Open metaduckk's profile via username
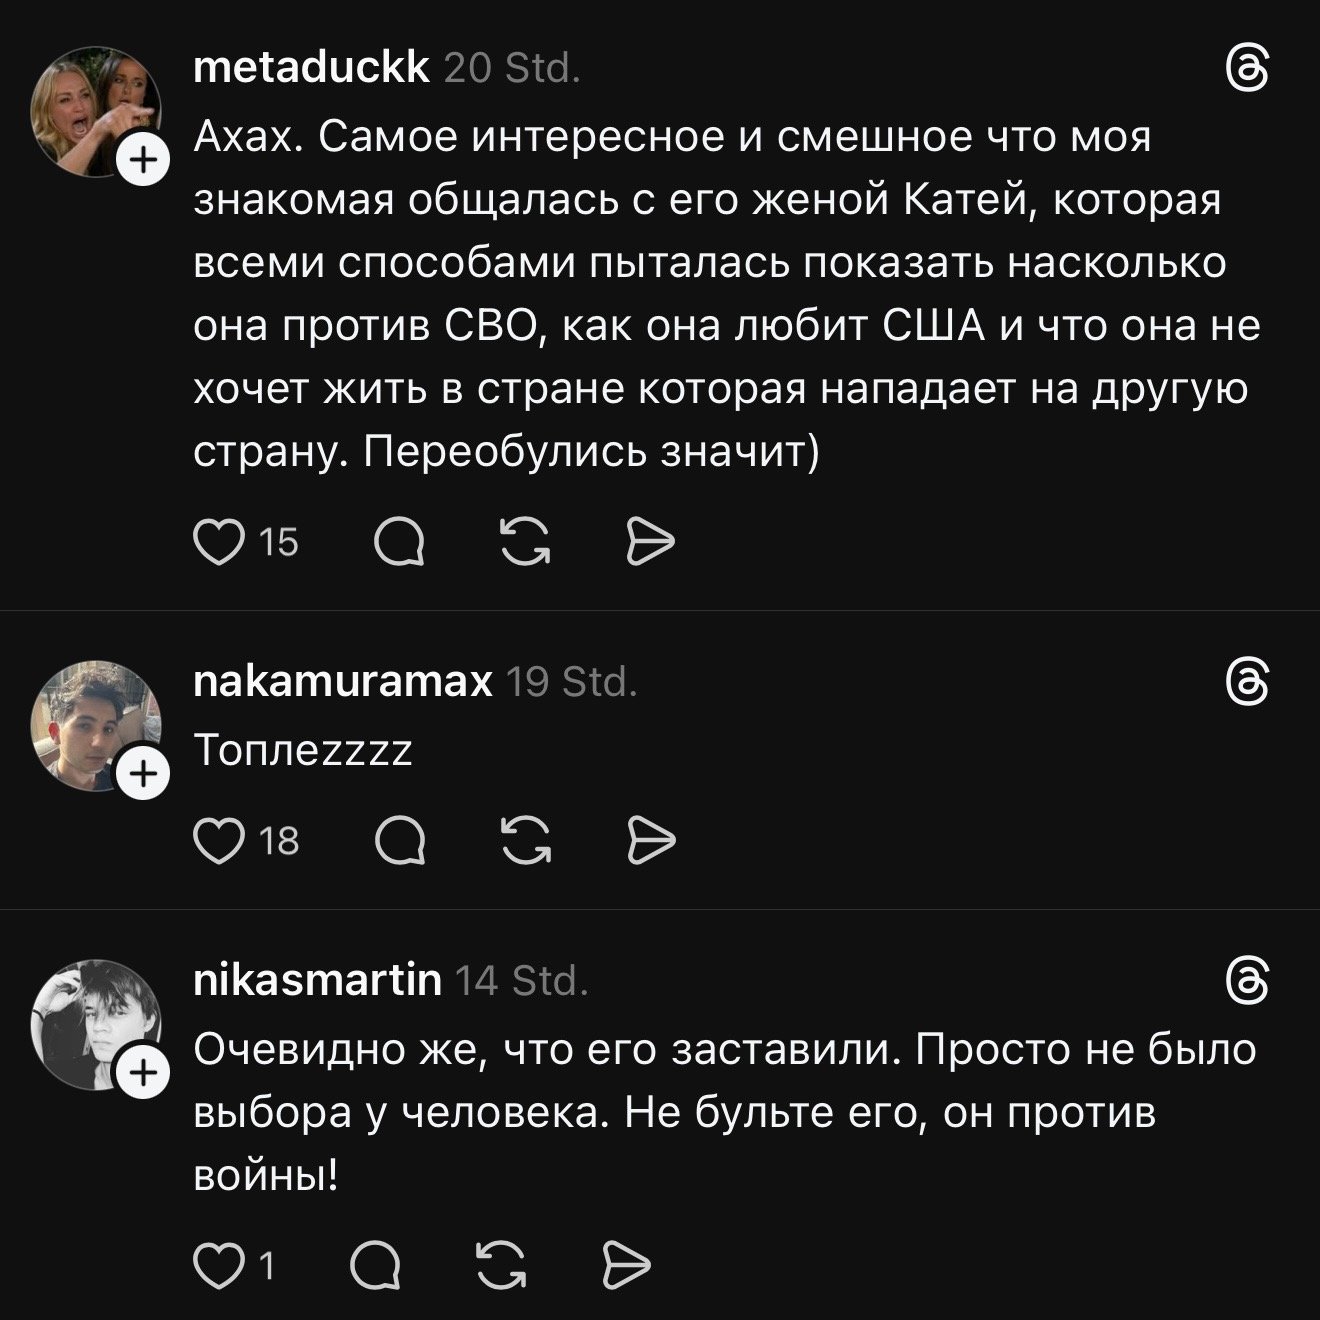 [x=311, y=68]
